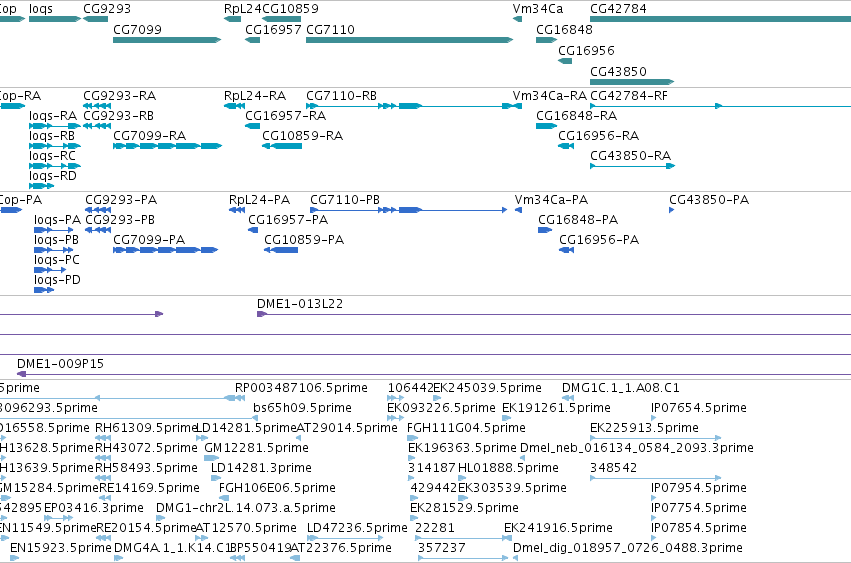
Task: Click the teal CG43850 gene bar
Action: tap(632, 82)
